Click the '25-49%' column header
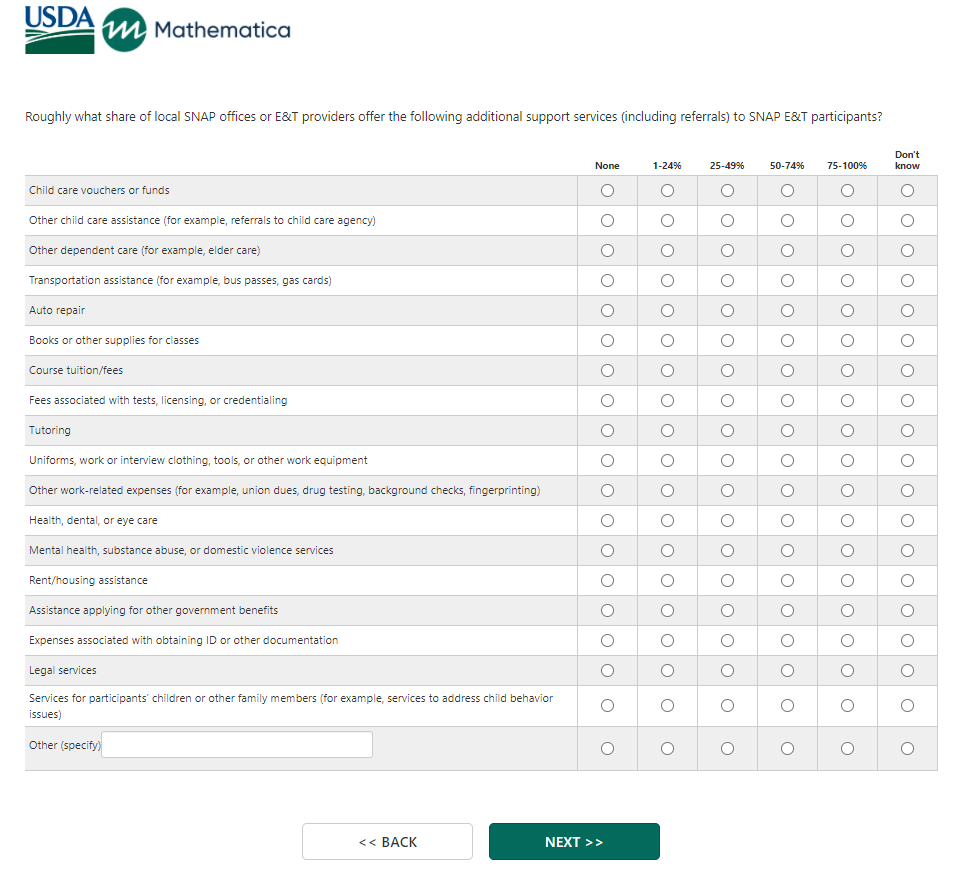The height and width of the screenshot is (872, 966). 727,166
